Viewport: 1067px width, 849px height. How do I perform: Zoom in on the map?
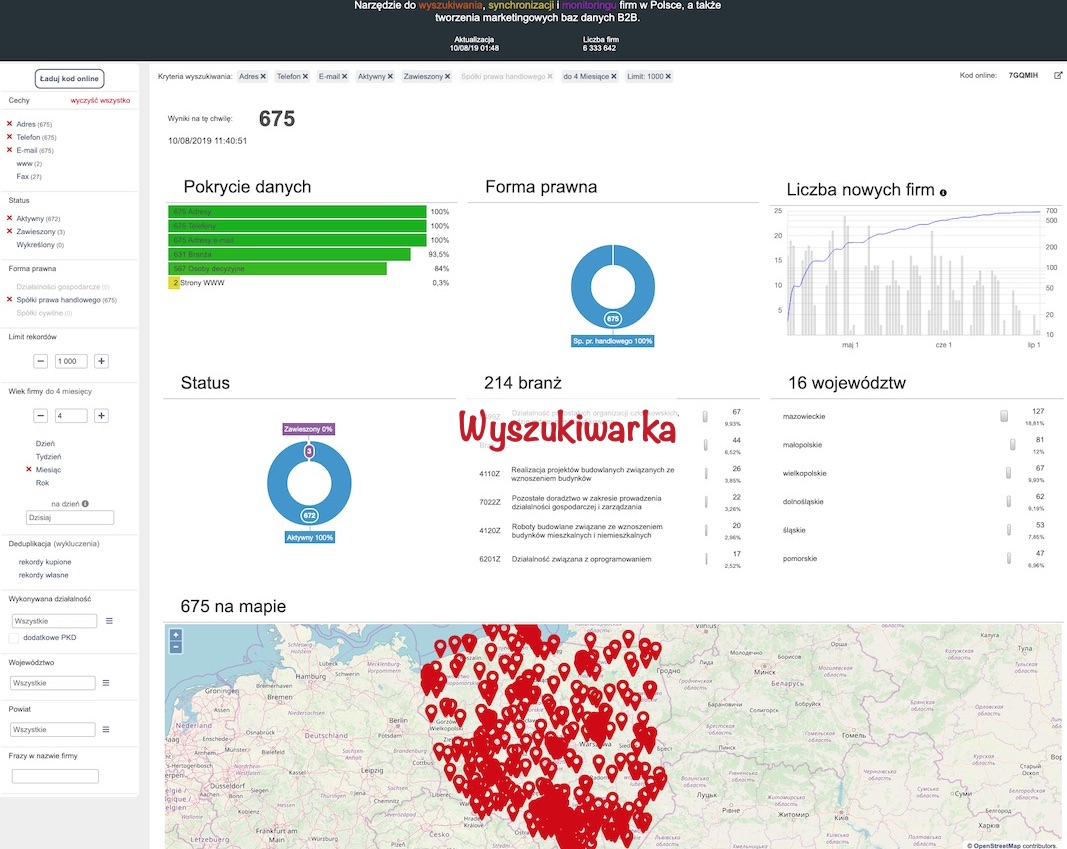pos(176,635)
